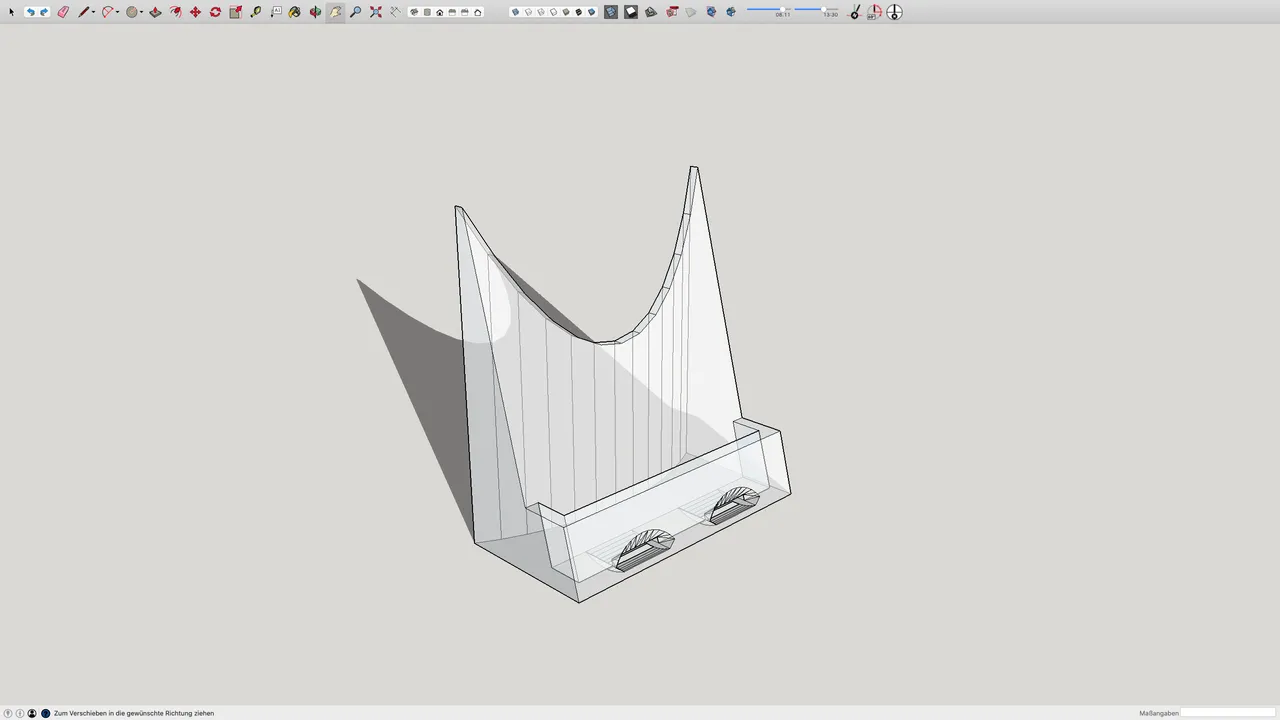Open the Line tool dropdown arrow
1280x720 pixels.
tap(94, 12)
